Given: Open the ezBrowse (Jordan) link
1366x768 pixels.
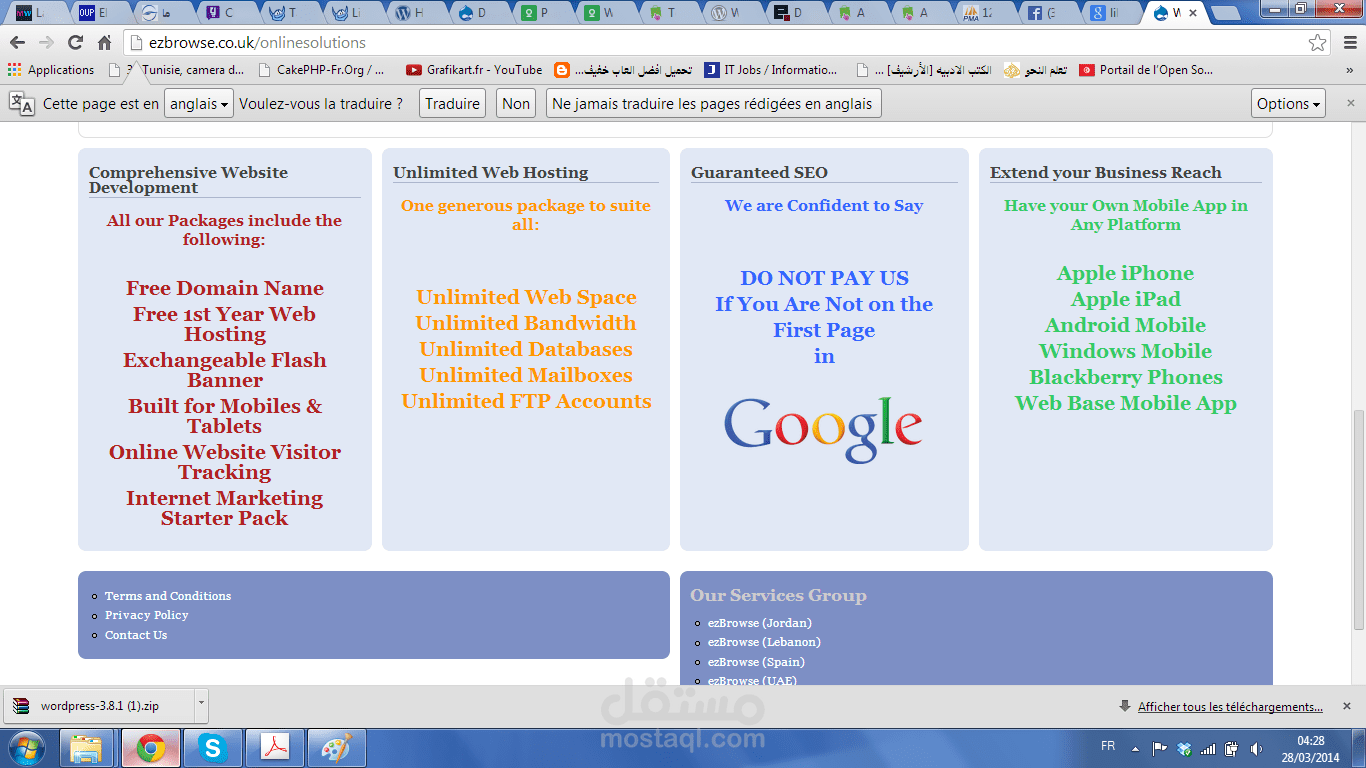Looking at the screenshot, I should pyautogui.click(x=760, y=623).
